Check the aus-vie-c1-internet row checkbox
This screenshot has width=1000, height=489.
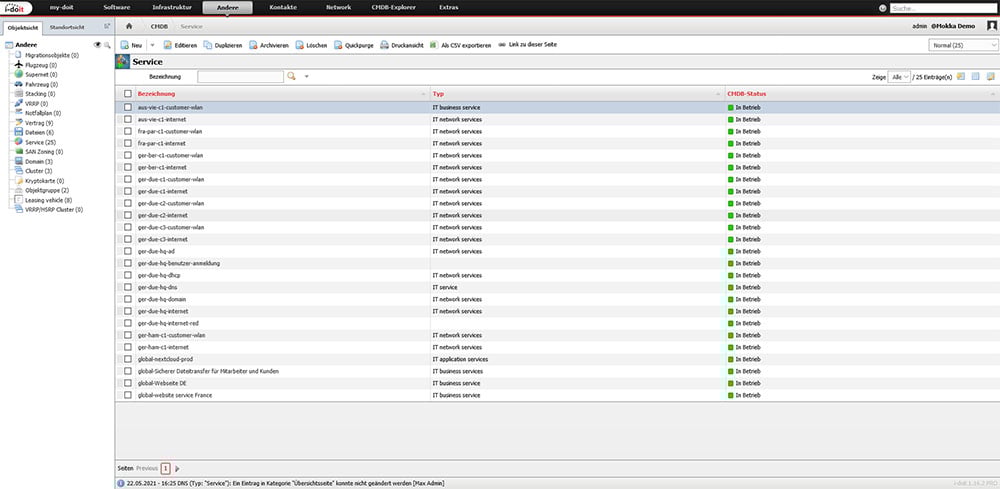(128, 119)
